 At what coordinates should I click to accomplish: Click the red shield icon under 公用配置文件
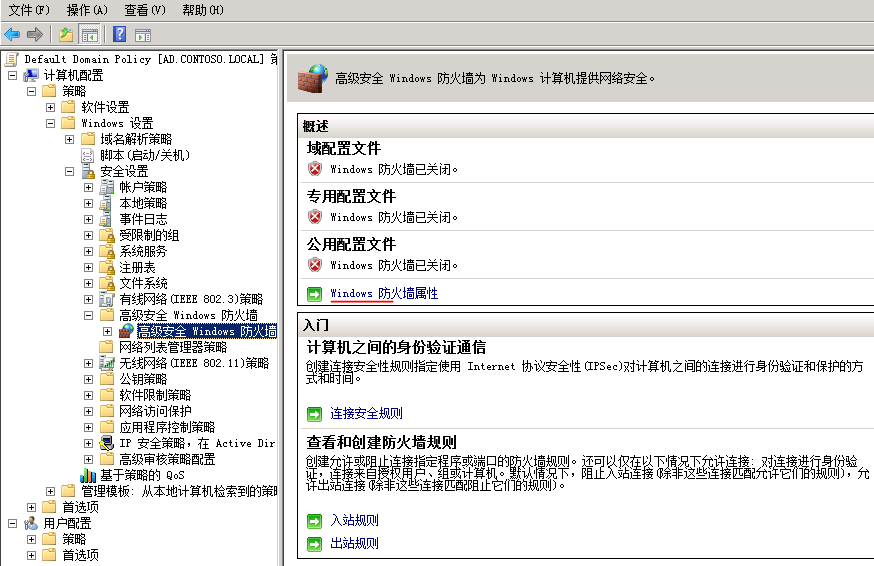click(315, 265)
